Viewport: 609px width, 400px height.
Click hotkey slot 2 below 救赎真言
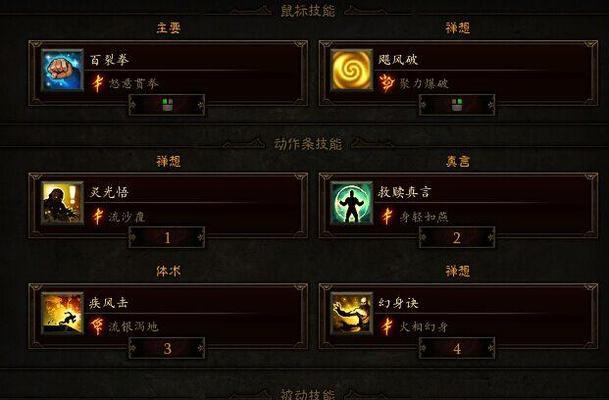(457, 237)
